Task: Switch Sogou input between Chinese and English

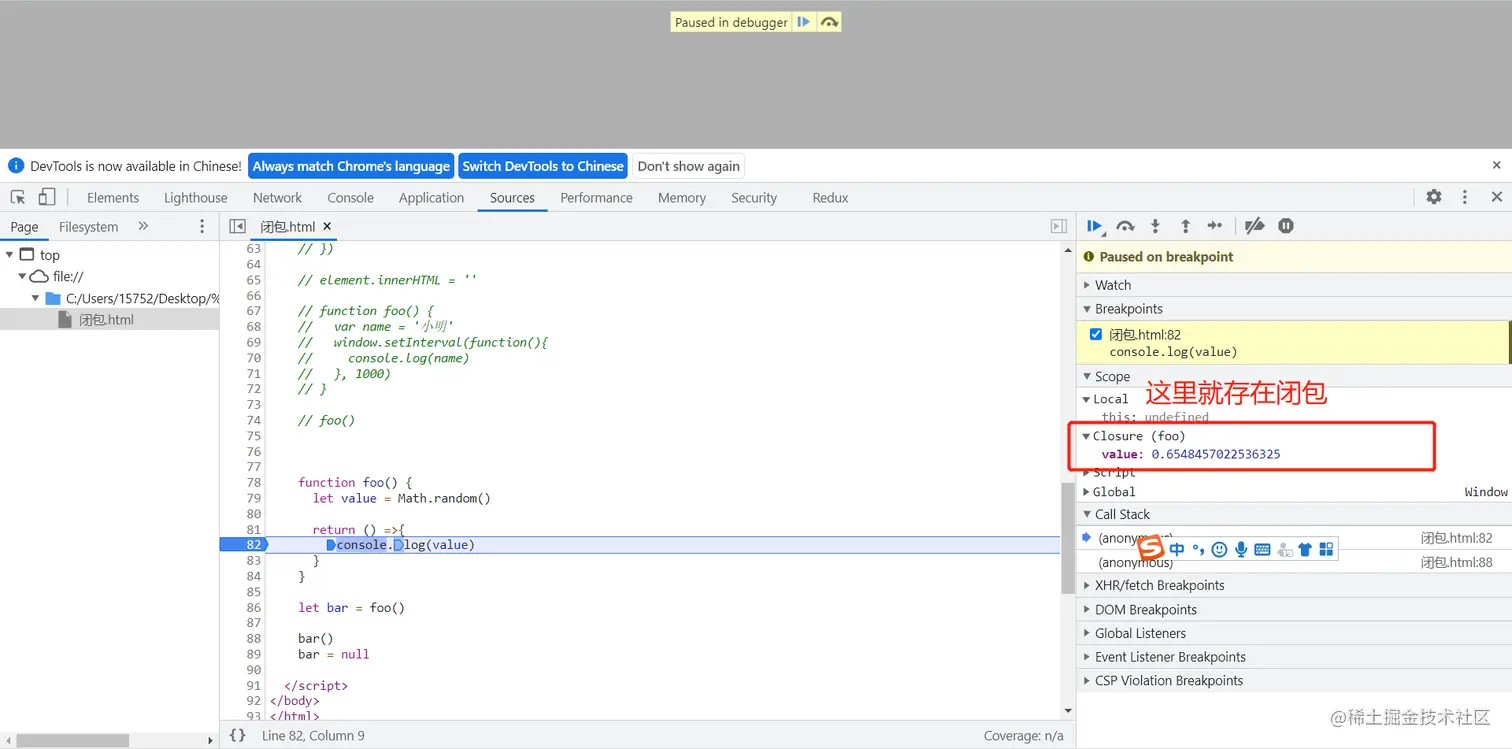Action: point(1176,549)
